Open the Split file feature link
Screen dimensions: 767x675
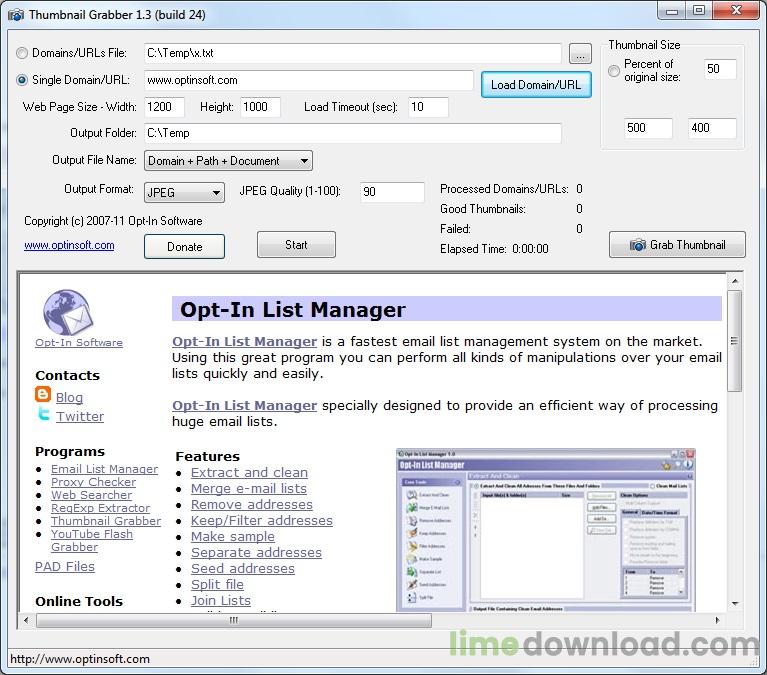click(x=217, y=585)
